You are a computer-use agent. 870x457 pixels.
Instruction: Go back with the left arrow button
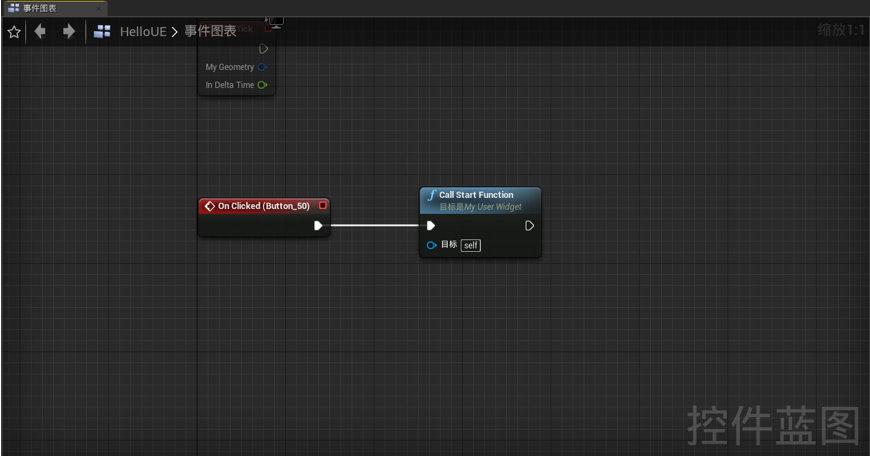(40, 32)
